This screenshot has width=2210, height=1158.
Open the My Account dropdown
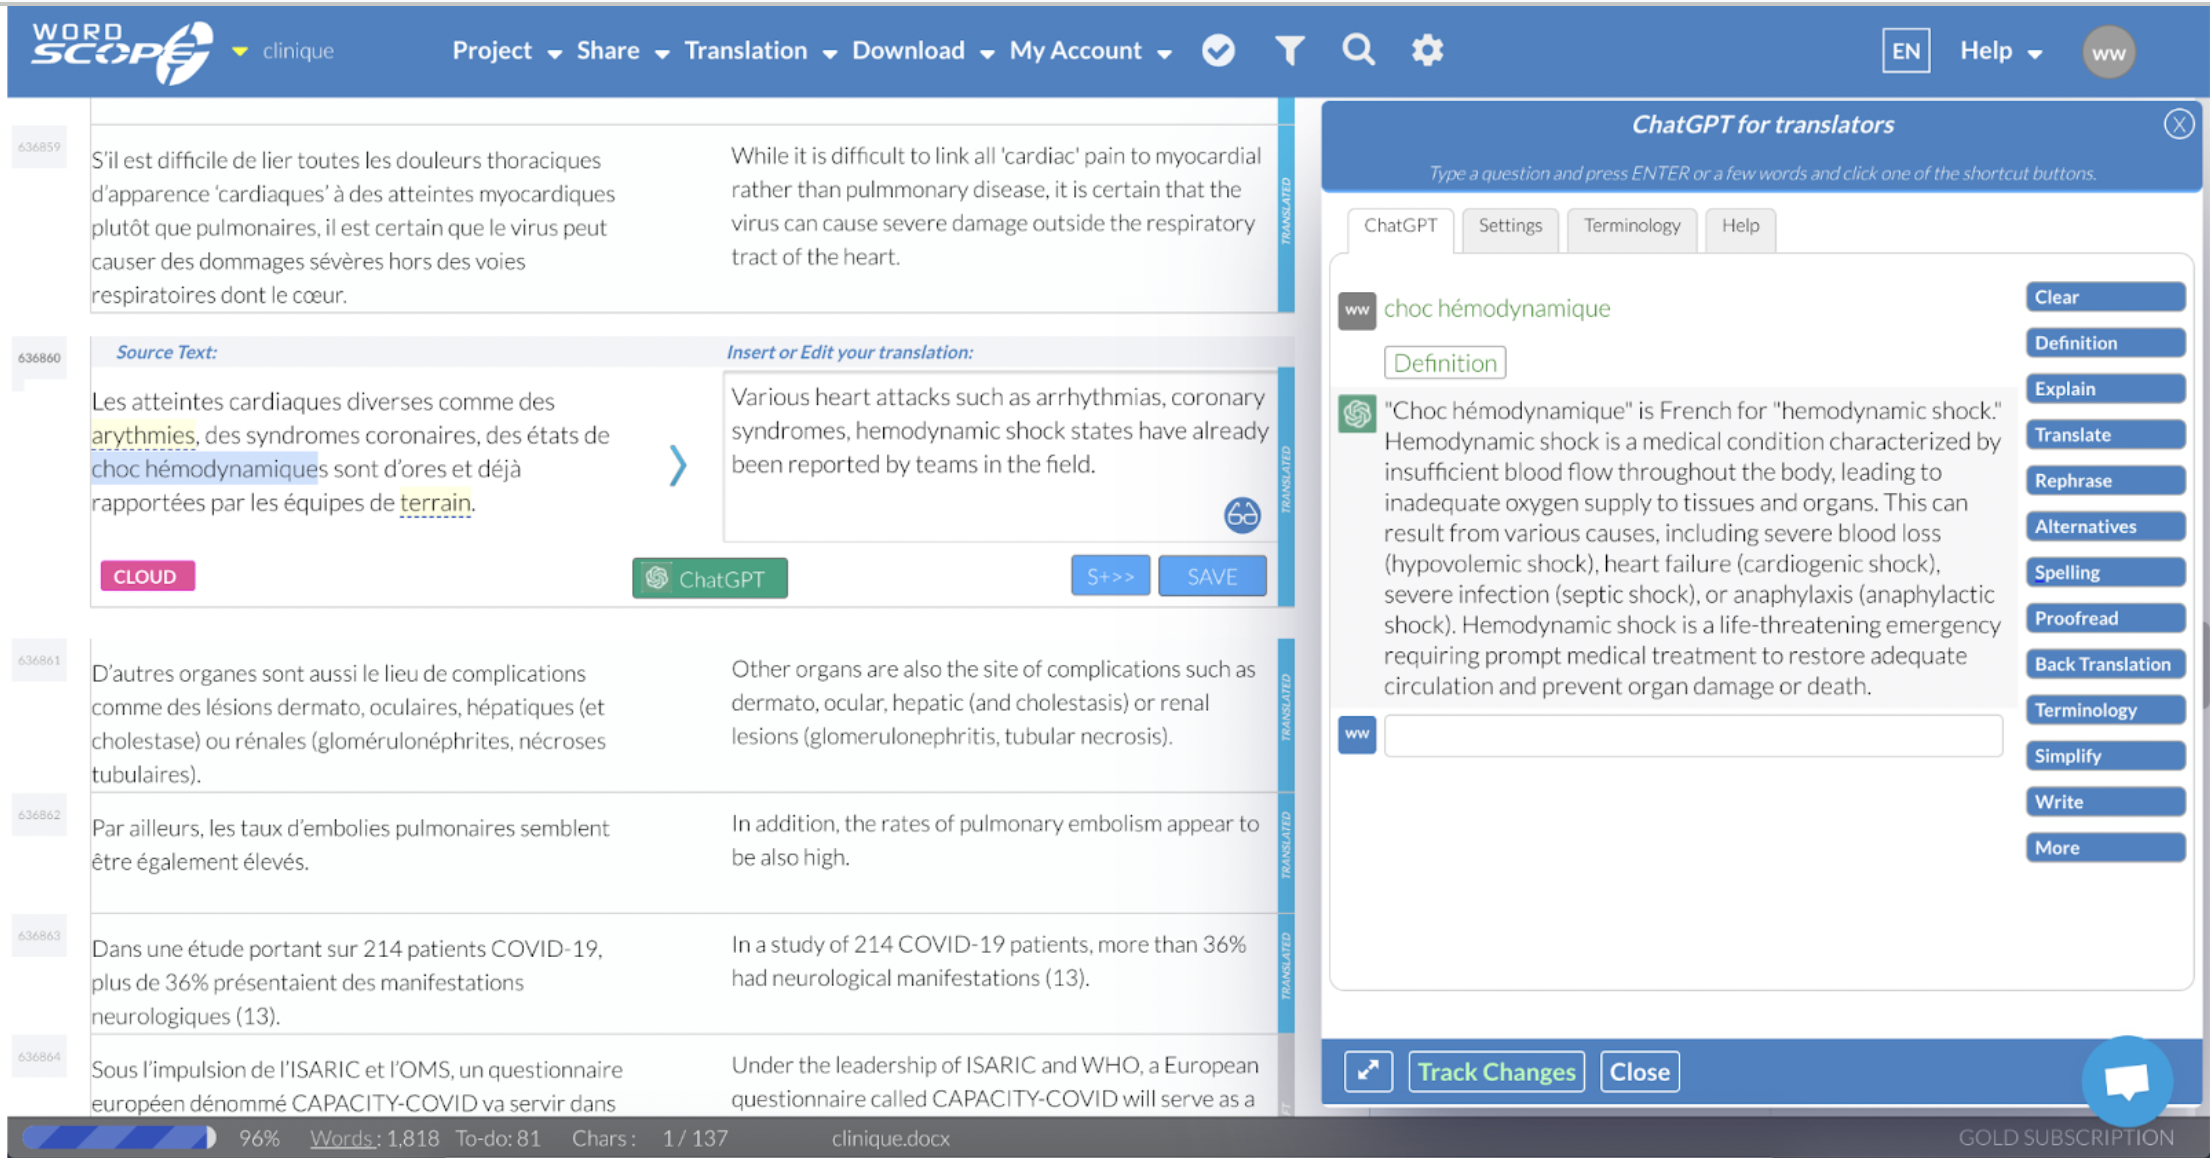tap(1089, 51)
